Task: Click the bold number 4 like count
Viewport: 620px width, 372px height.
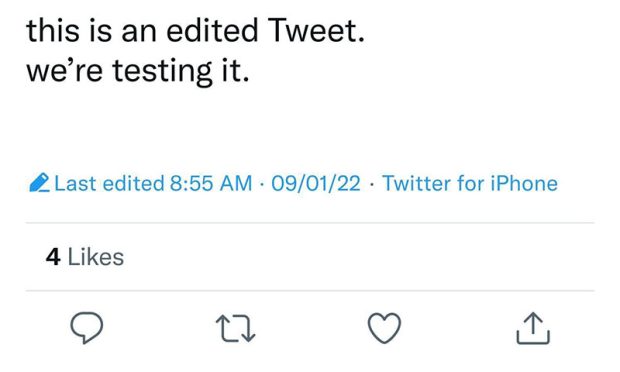Action: [53, 257]
